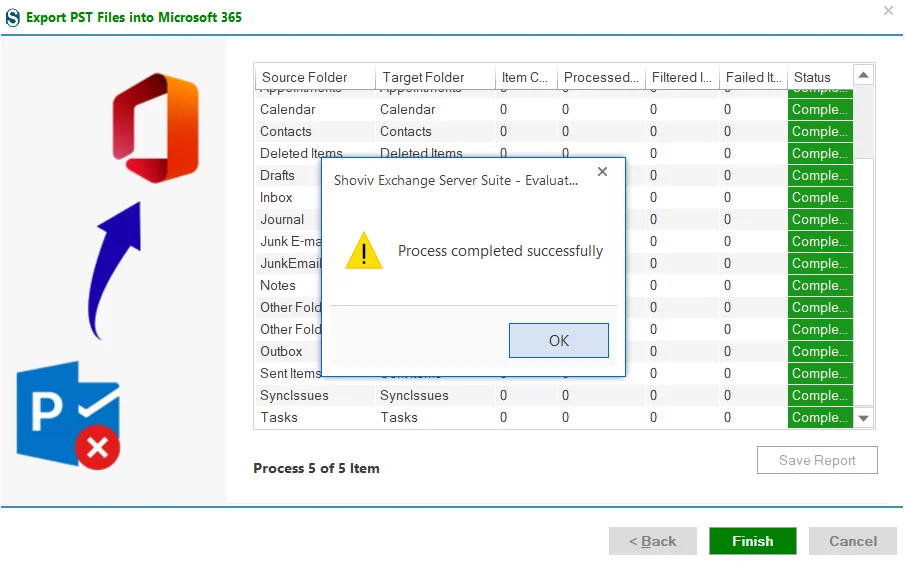This screenshot has width=905, height=565.
Task: Click the Processed... column header
Action: click(x=601, y=77)
